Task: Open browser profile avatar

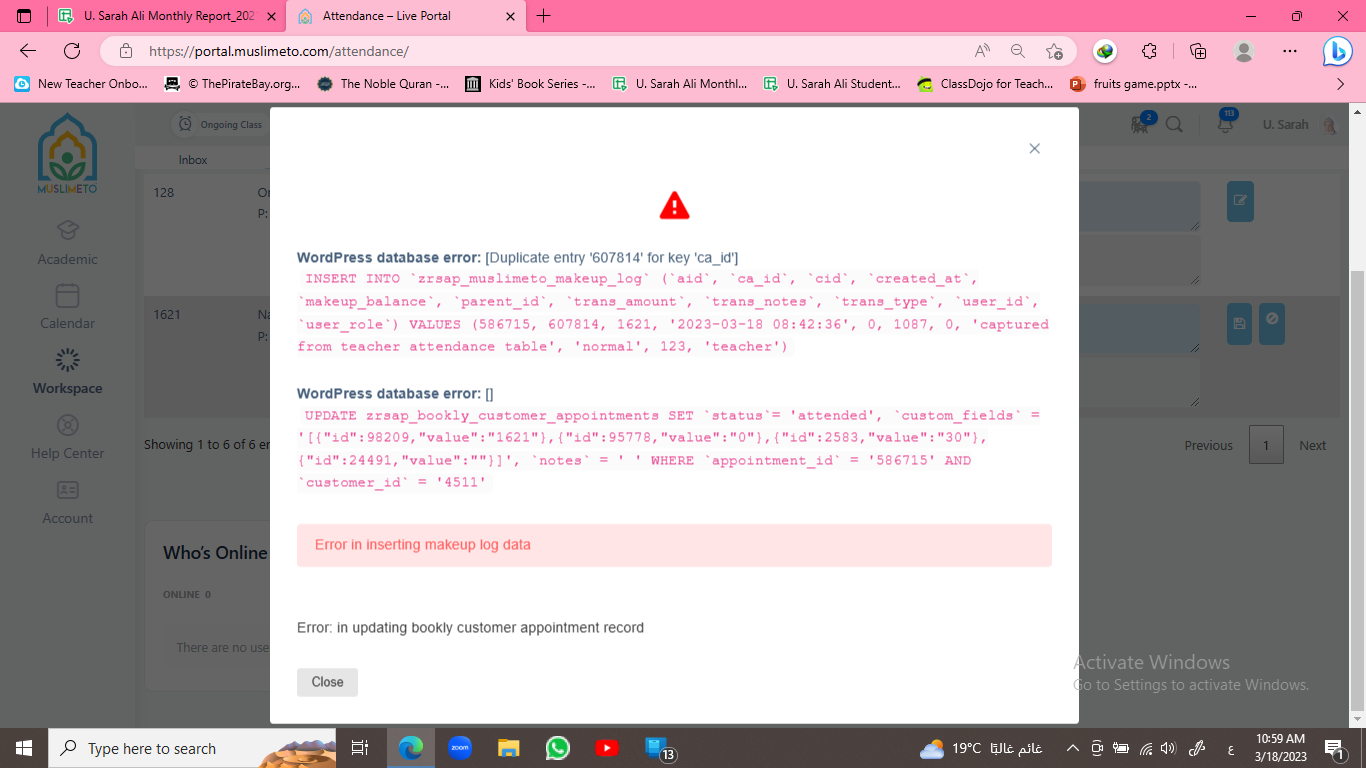Action: 1244,51
